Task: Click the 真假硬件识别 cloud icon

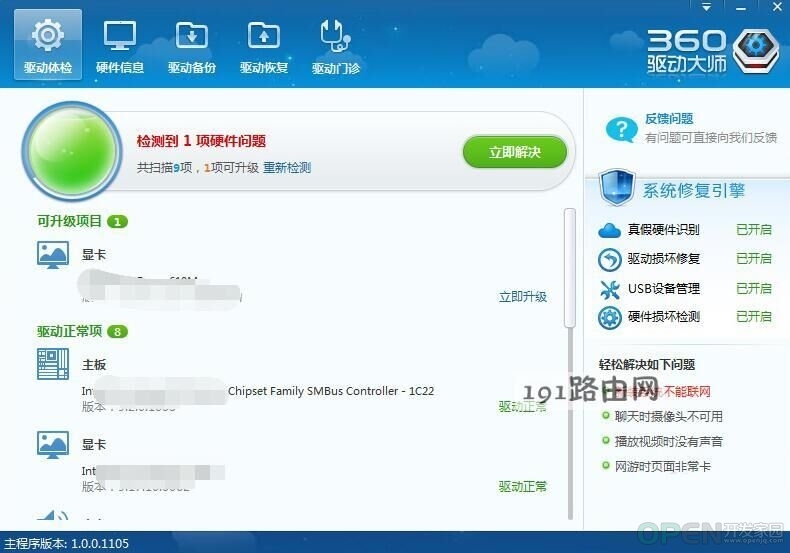Action: pos(610,230)
